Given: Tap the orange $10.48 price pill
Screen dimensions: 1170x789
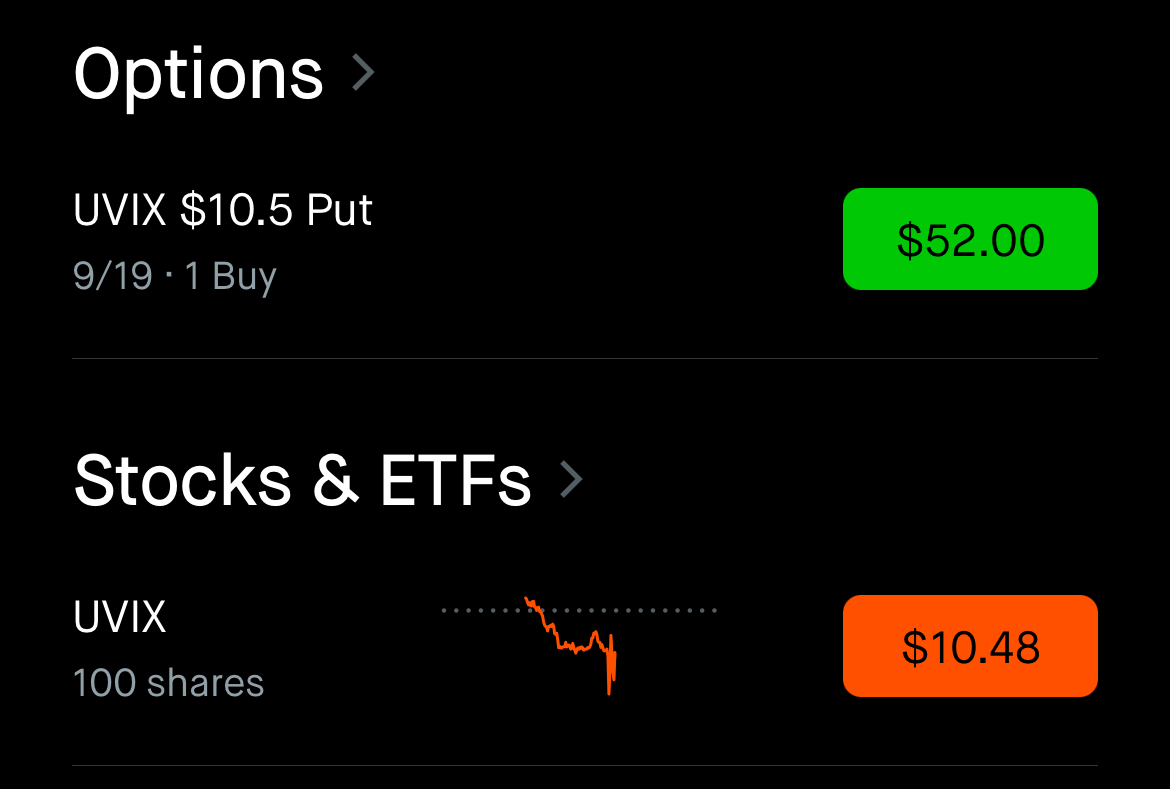Looking at the screenshot, I should pos(970,646).
